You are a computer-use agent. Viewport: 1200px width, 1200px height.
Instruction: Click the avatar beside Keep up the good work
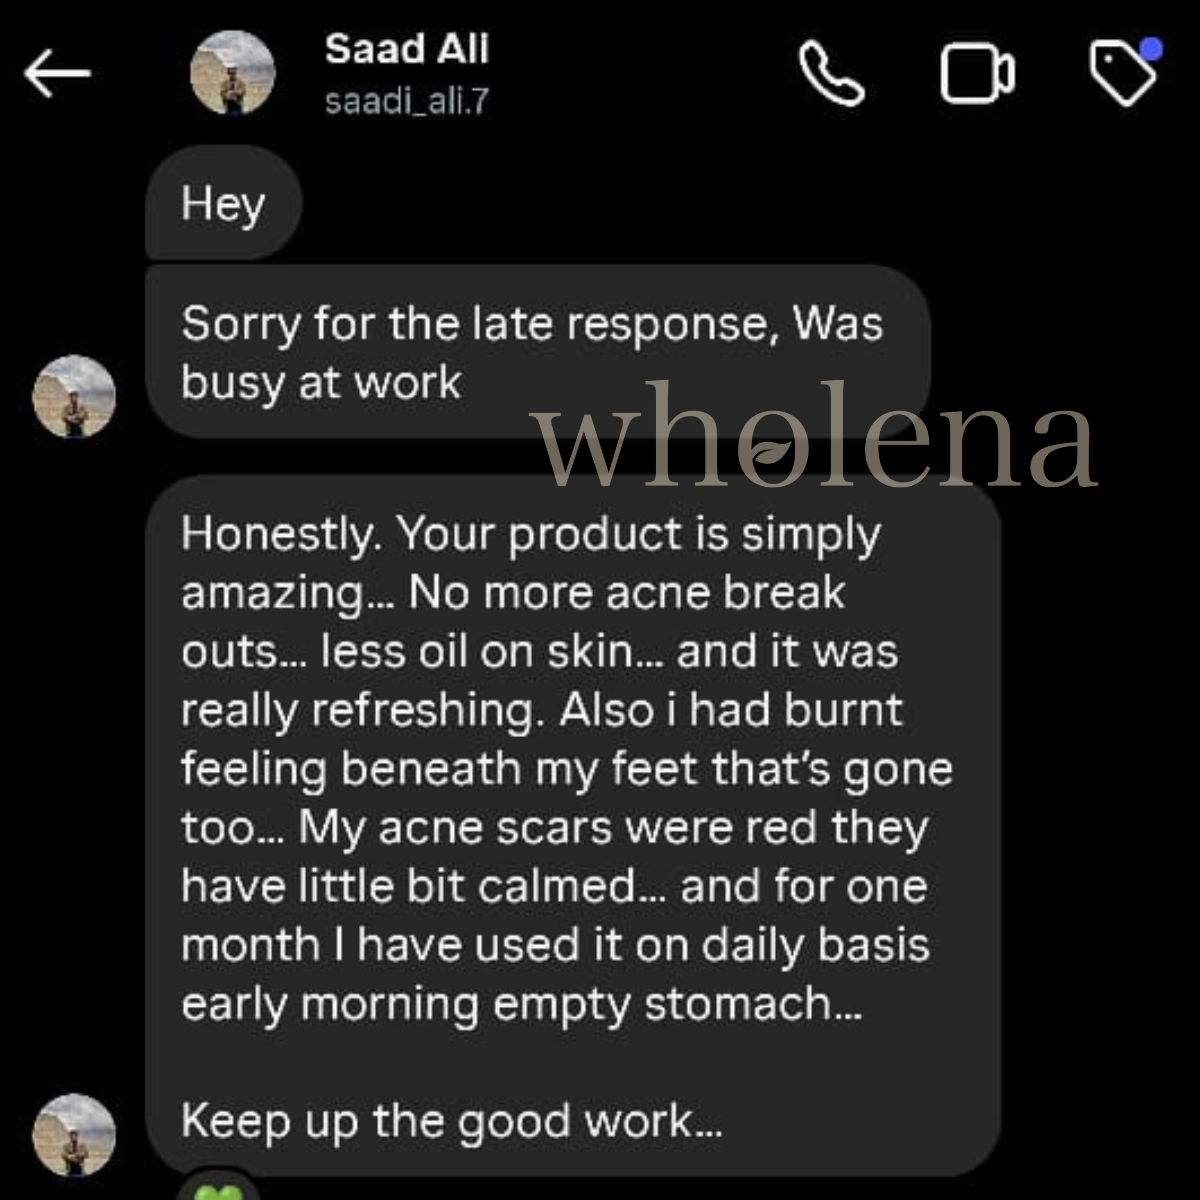[74, 1135]
